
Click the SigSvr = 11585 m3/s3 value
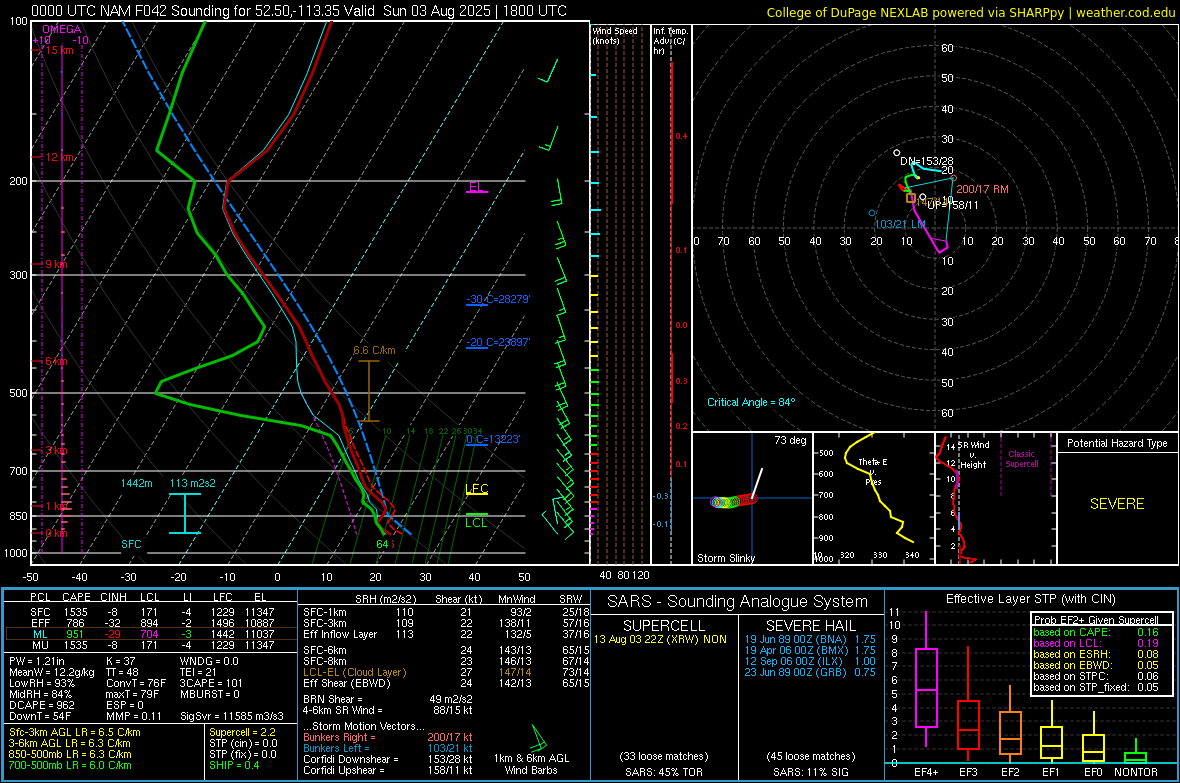coord(232,716)
